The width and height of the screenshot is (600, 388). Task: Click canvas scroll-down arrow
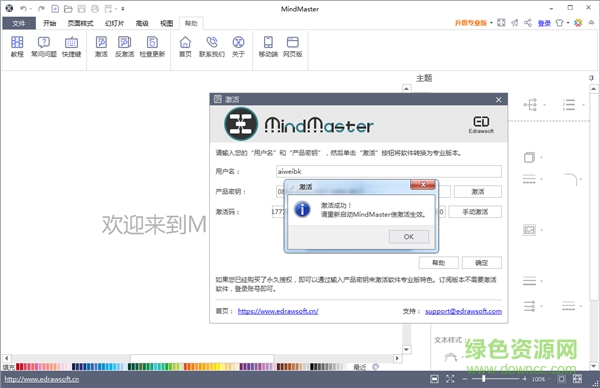click(406, 349)
